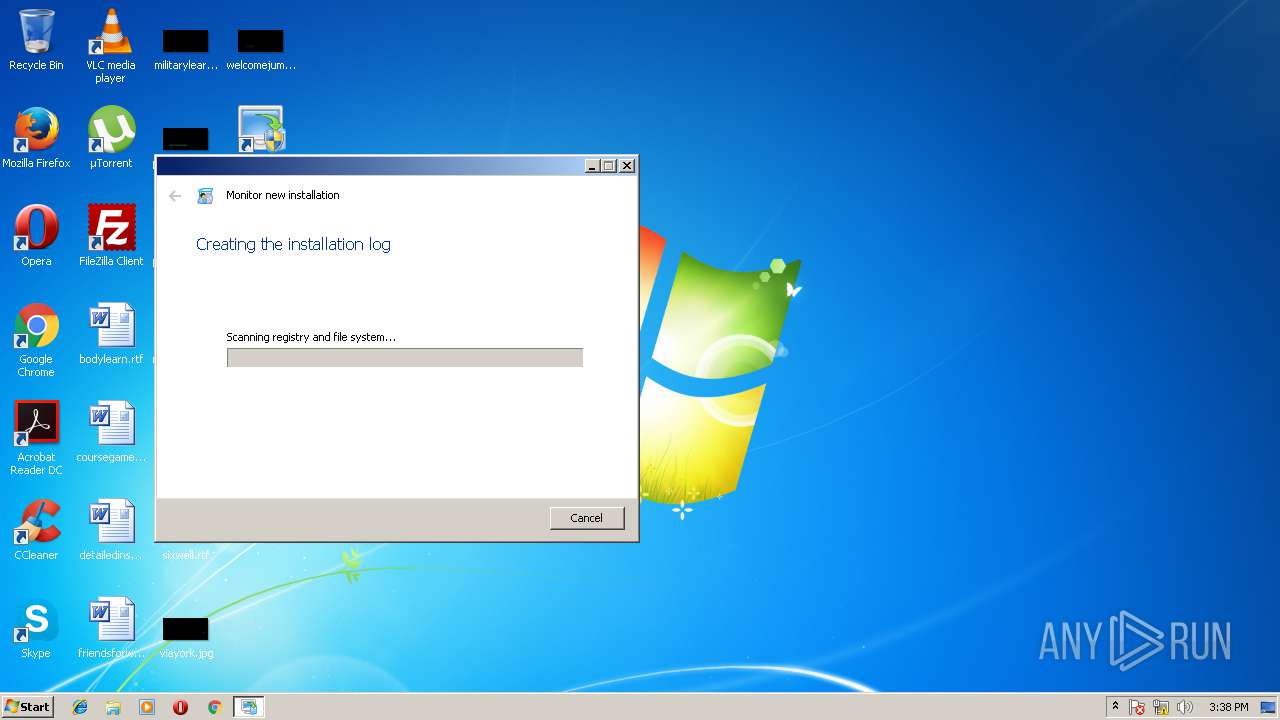Select the sixwell.rtf label
Screen dimensions: 1280x720
[186, 555]
